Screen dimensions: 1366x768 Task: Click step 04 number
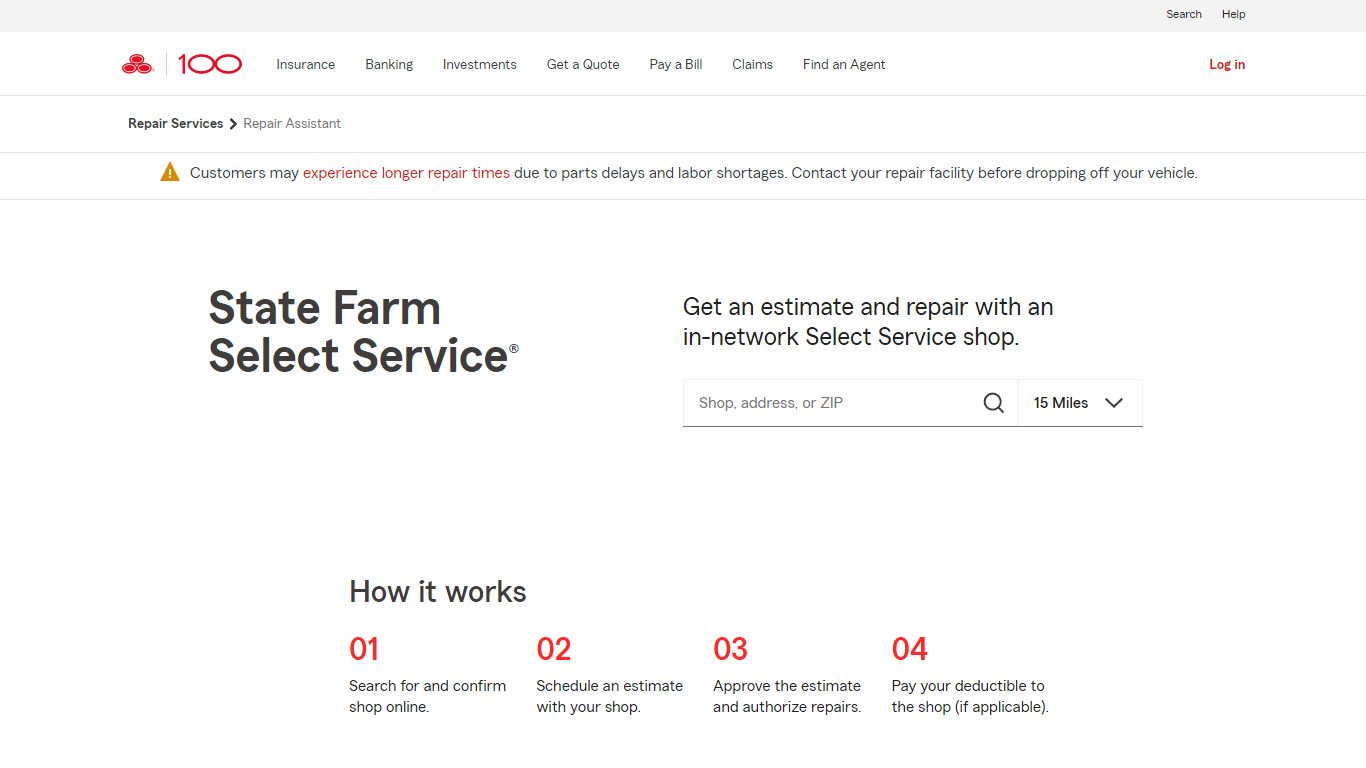click(910, 649)
